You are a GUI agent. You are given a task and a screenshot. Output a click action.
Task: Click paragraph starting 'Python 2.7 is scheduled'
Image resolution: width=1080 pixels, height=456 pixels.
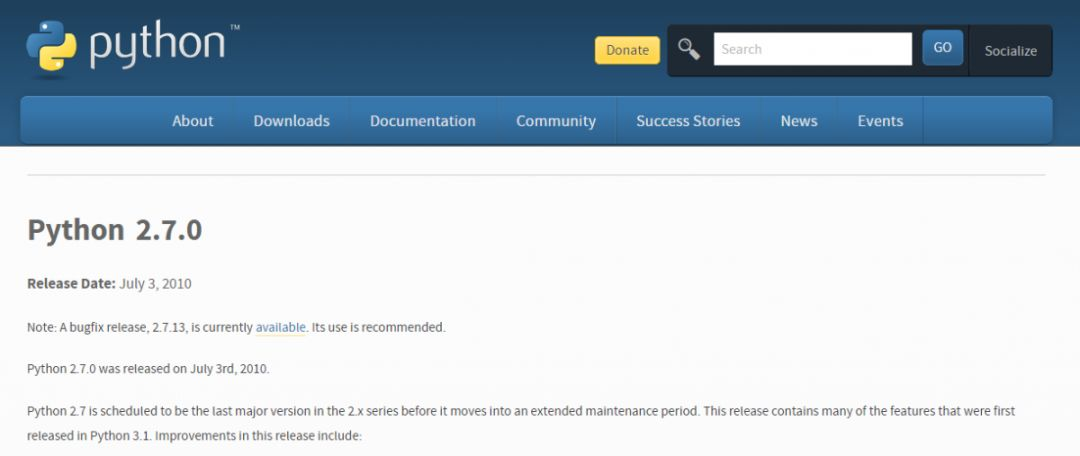click(521, 424)
